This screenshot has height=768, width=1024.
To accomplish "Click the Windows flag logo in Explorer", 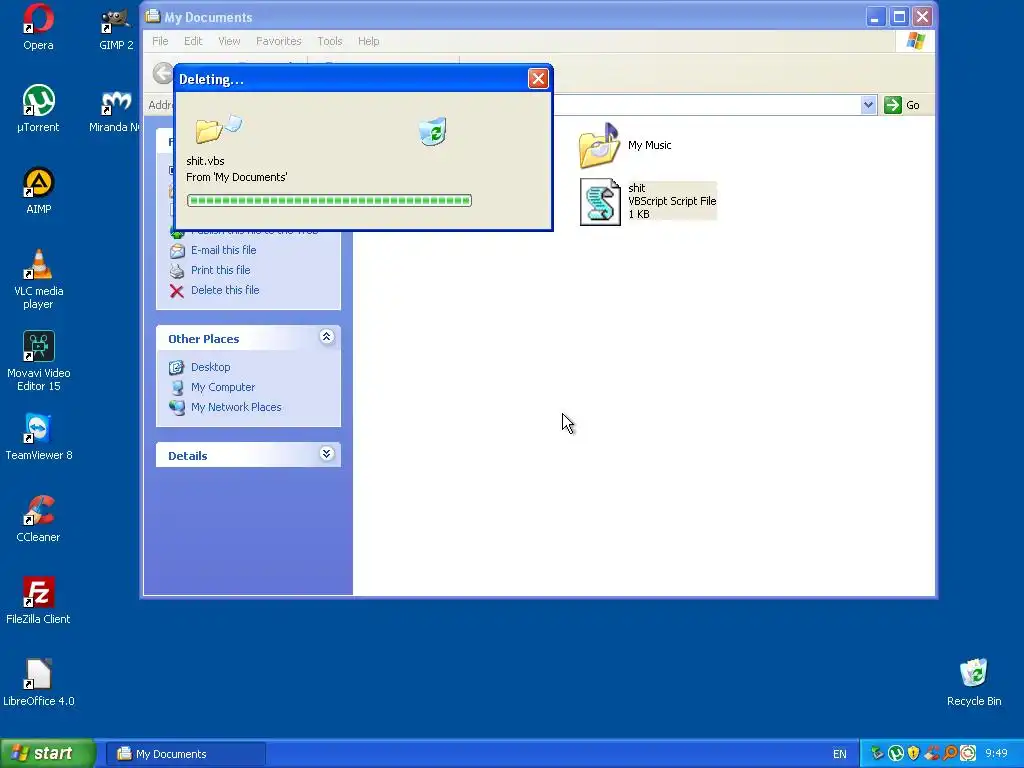I will coord(916,40).
